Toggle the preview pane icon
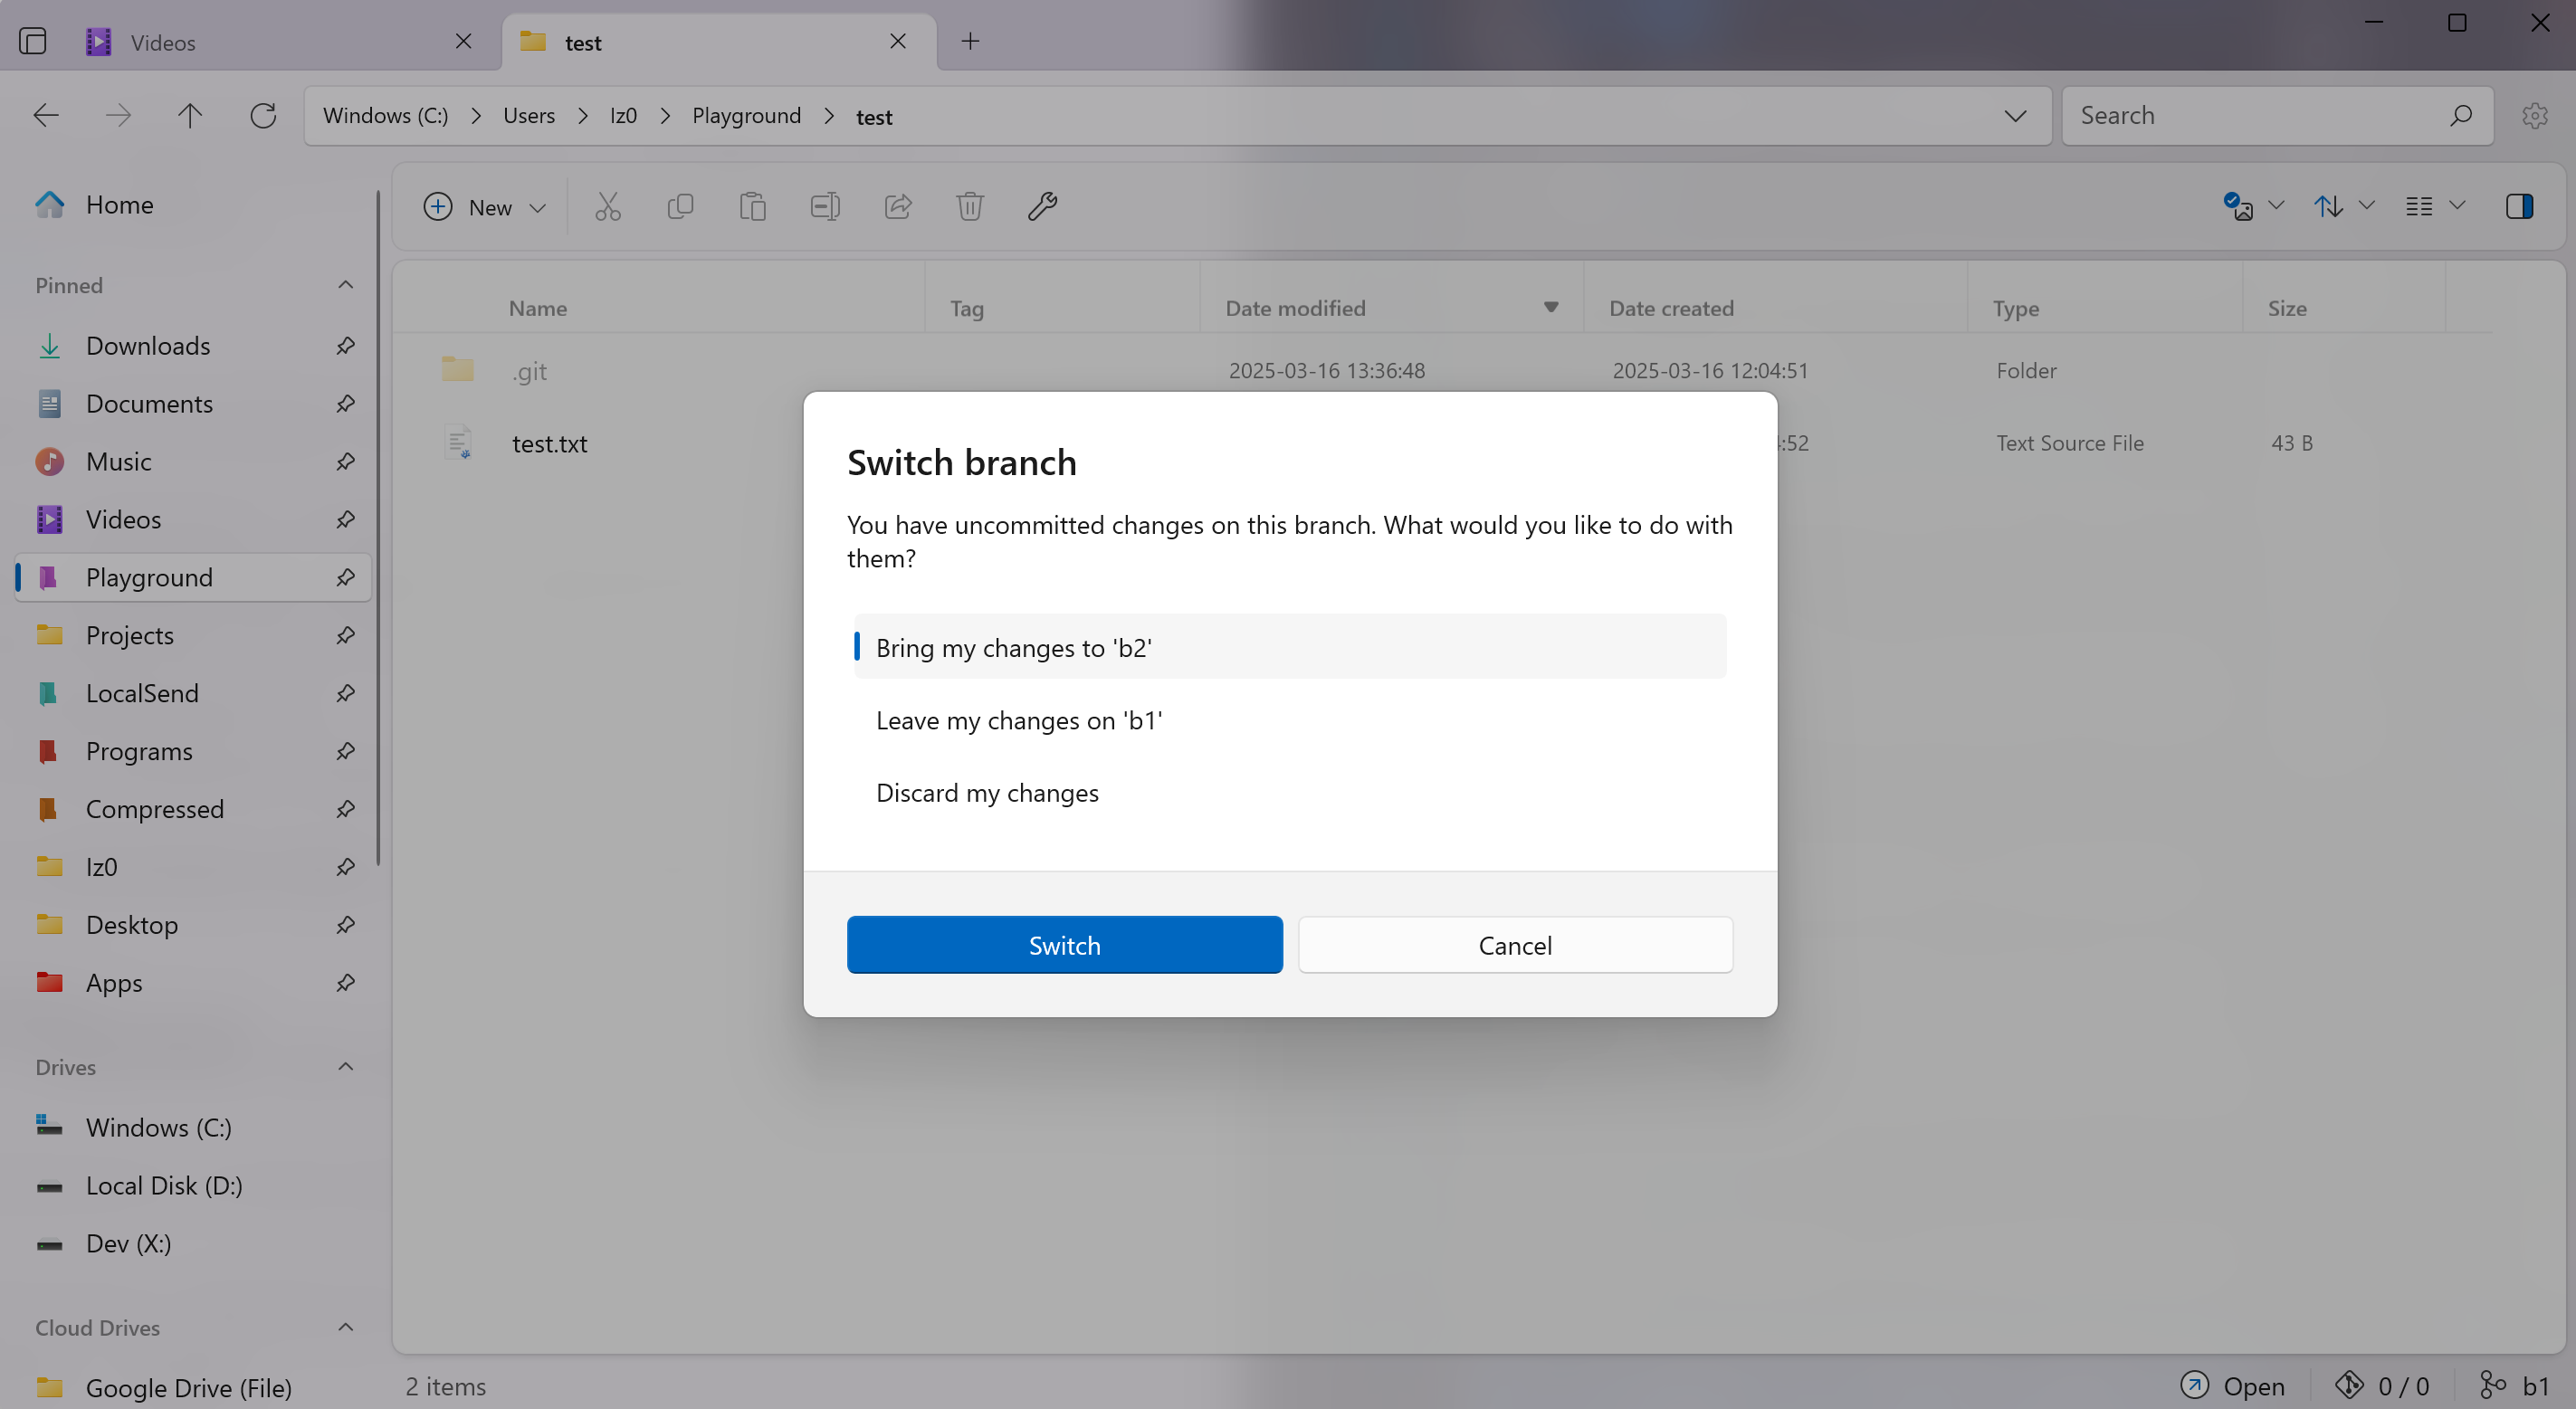 [x=2519, y=207]
